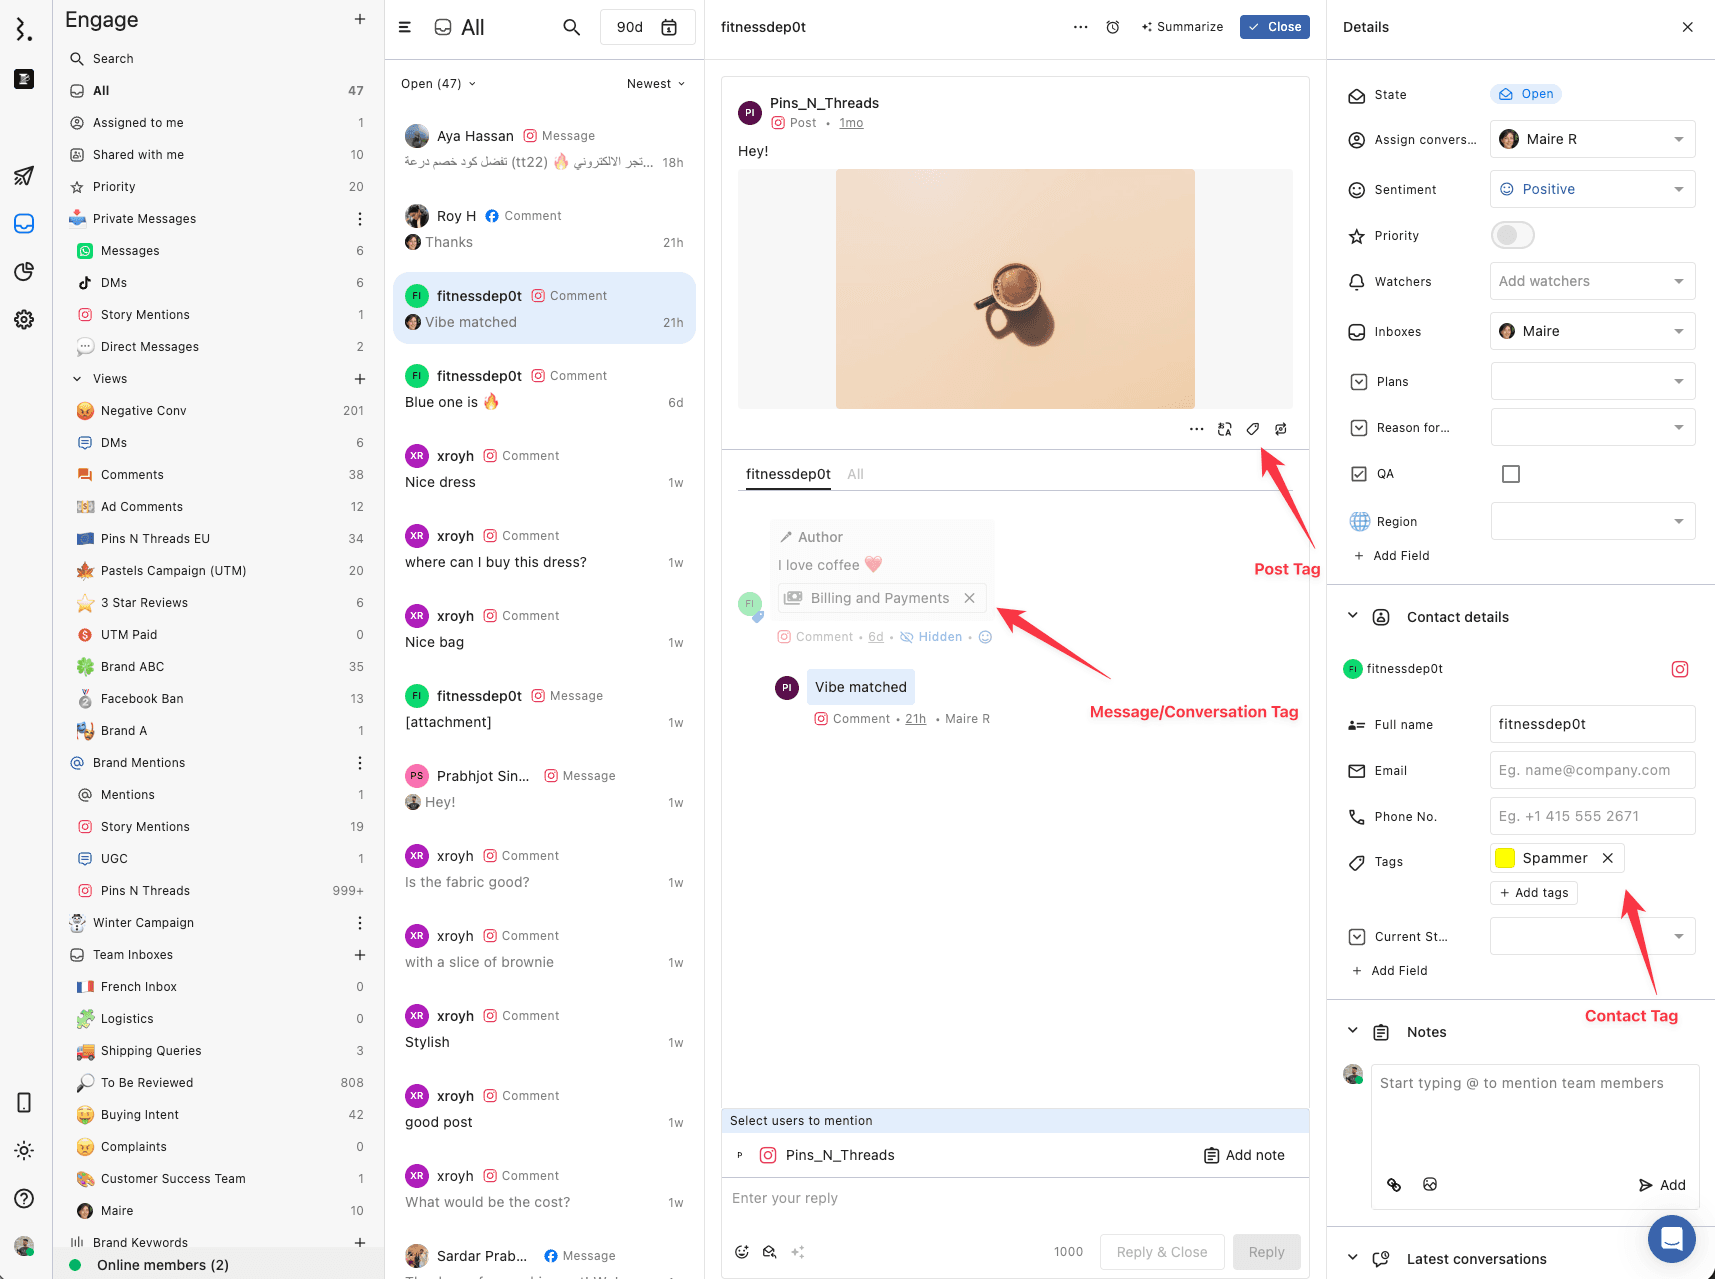Open the Publish paper plane sidebar icon
Screen dimensions: 1715x1279
point(24,176)
